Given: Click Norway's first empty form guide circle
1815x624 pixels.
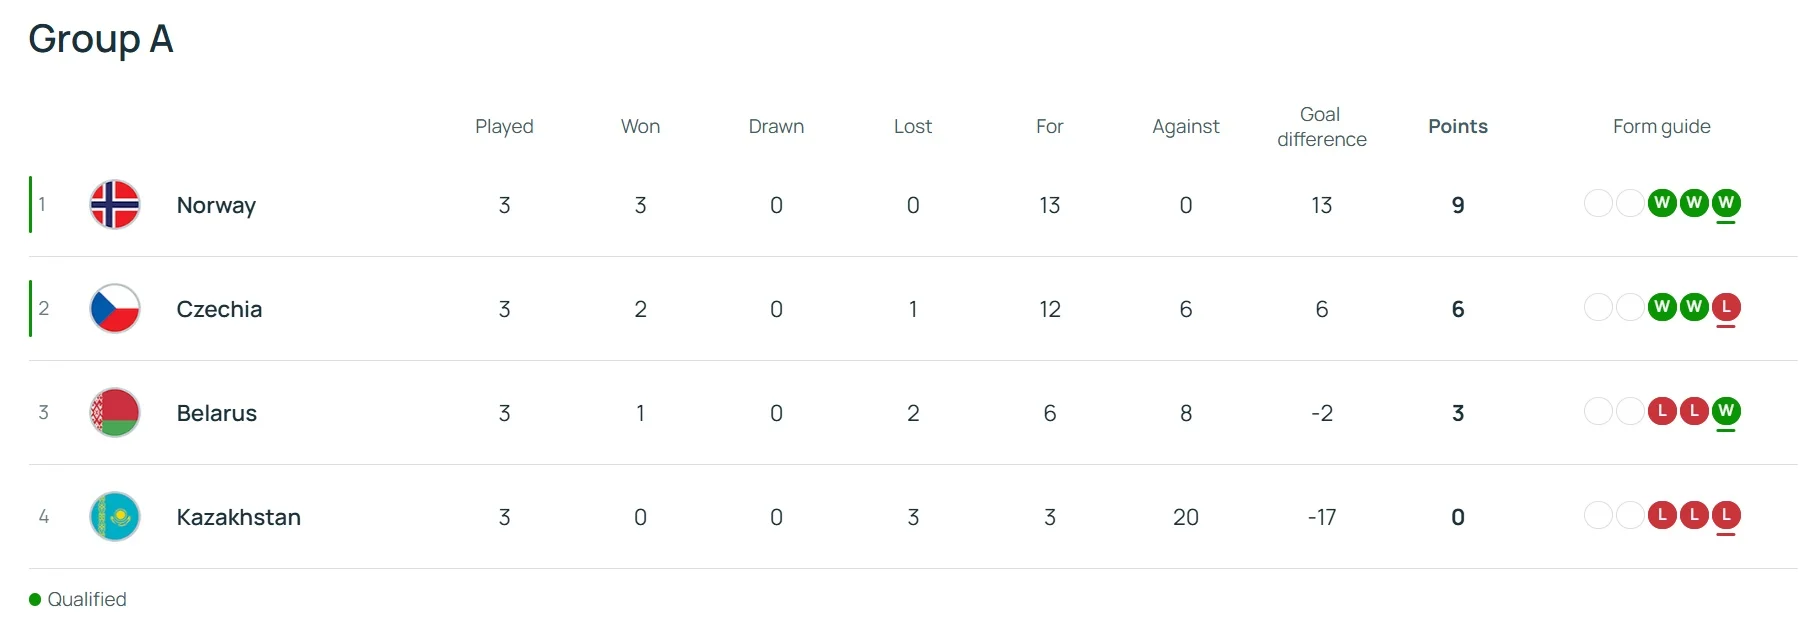Looking at the screenshot, I should [x=1598, y=203].
